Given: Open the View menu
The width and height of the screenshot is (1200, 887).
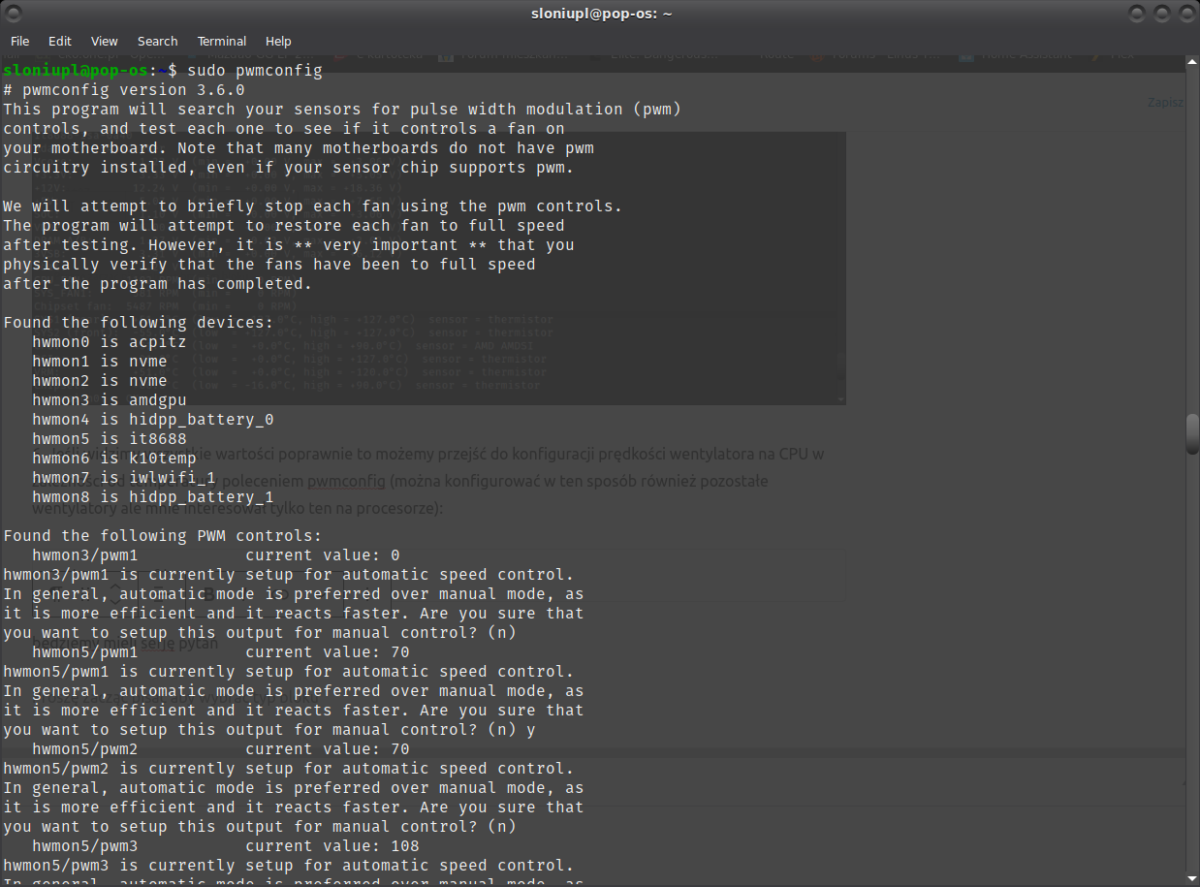Looking at the screenshot, I should point(104,41).
